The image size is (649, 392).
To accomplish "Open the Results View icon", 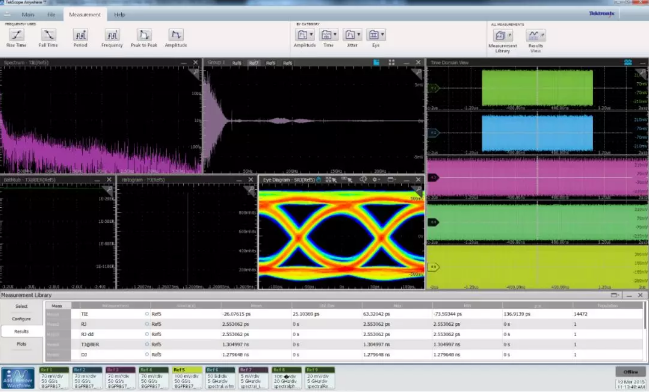I will coord(536,36).
